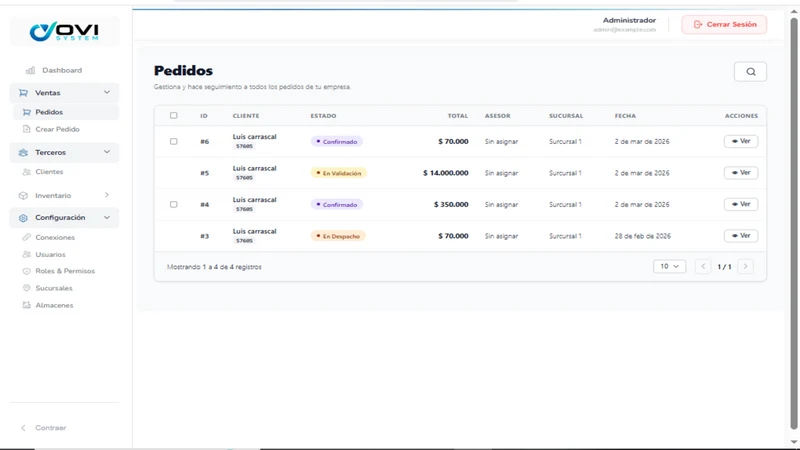800x450 pixels.
Task: Click the 28 de feb de 2026 date
Action: coord(642,236)
